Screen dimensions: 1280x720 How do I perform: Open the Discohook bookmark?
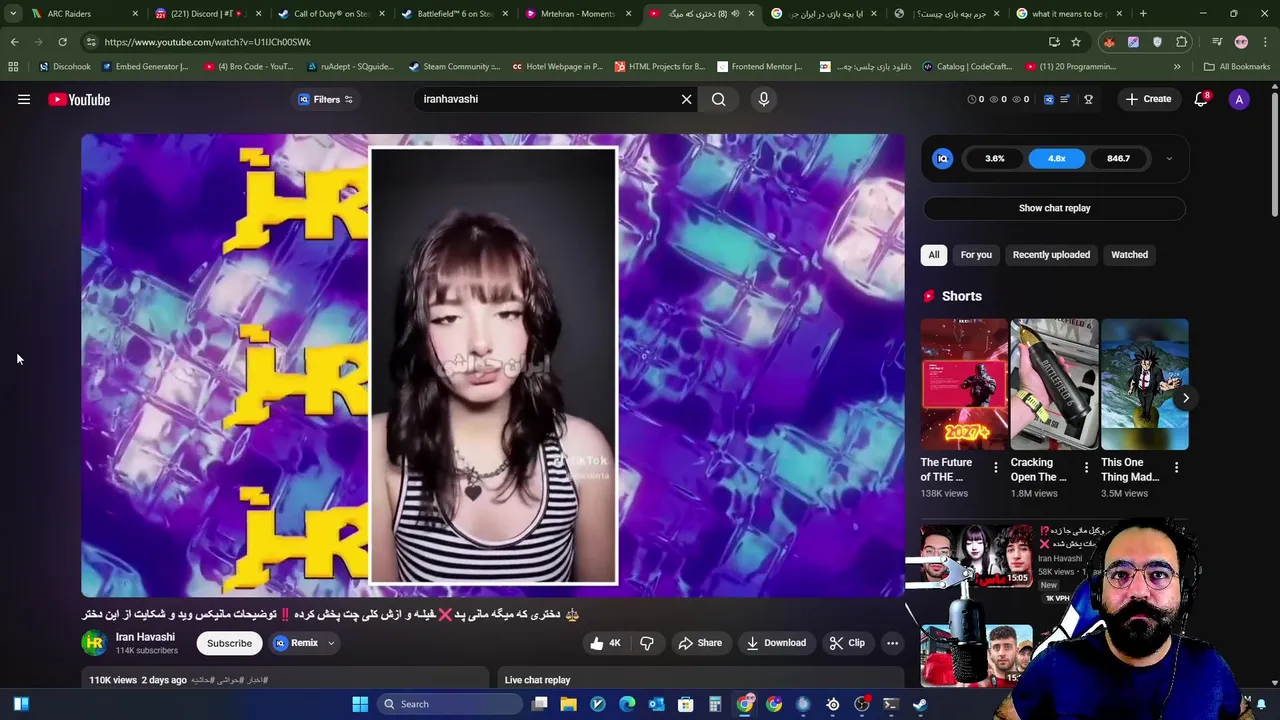[x=64, y=67]
